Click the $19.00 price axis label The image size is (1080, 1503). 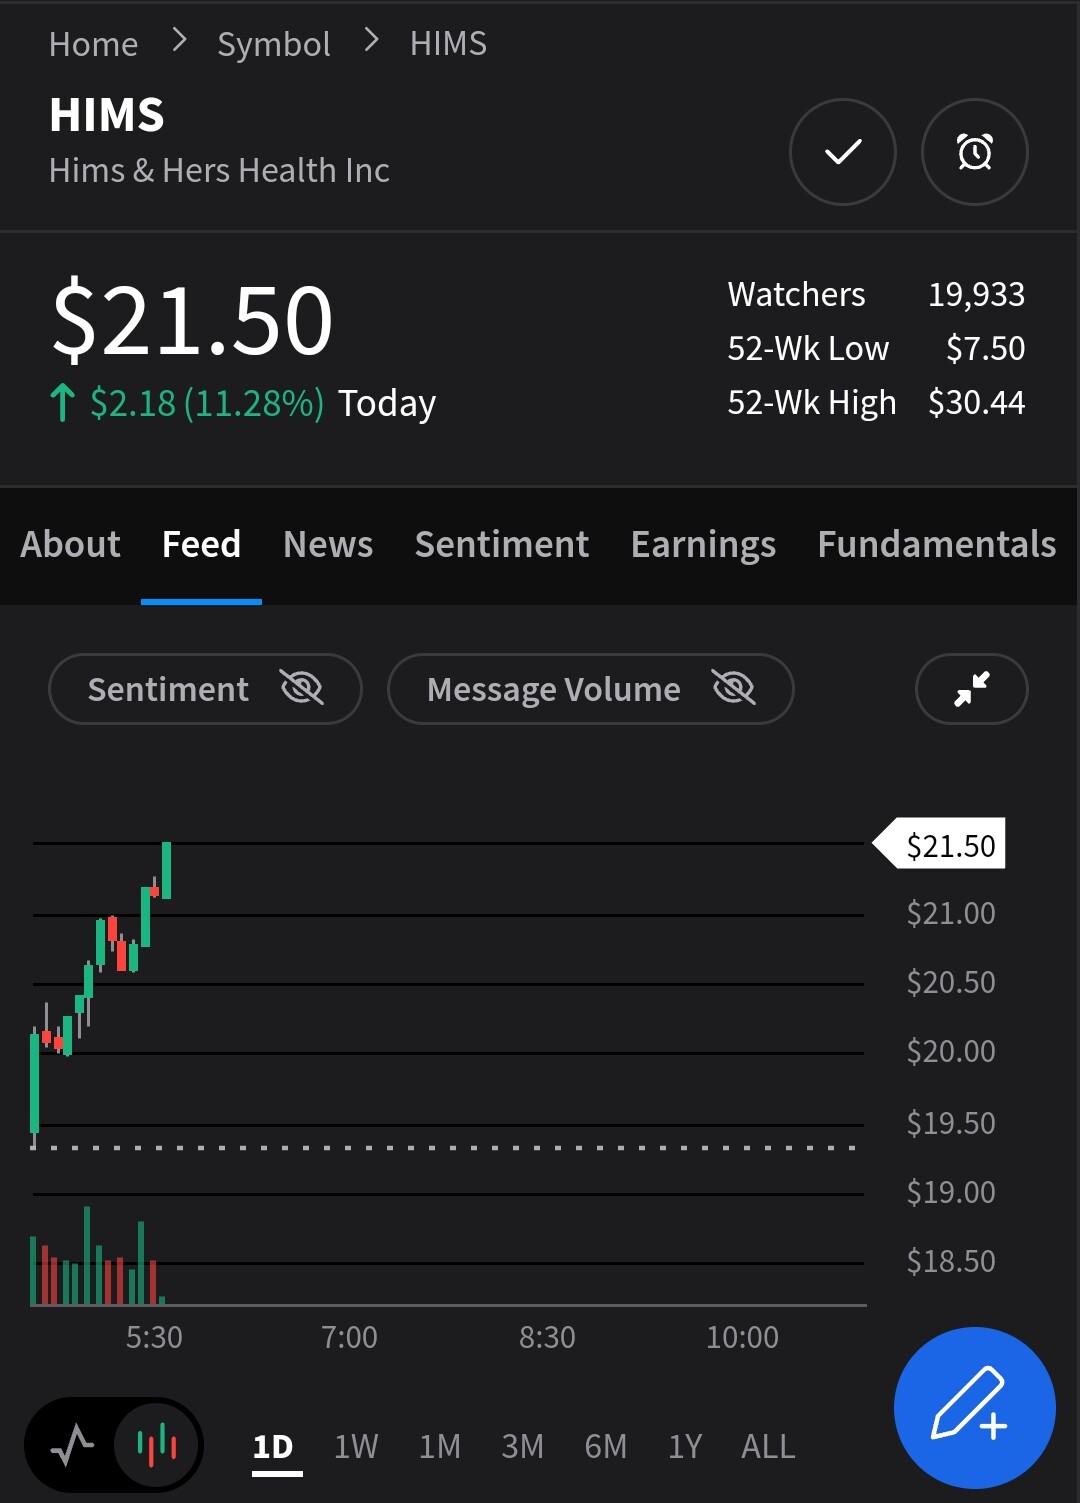(x=951, y=1193)
